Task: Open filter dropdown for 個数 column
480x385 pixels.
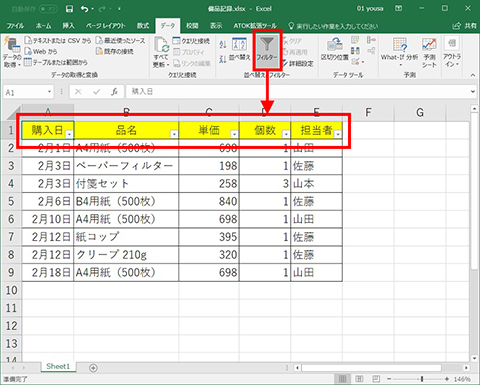Action: point(286,134)
